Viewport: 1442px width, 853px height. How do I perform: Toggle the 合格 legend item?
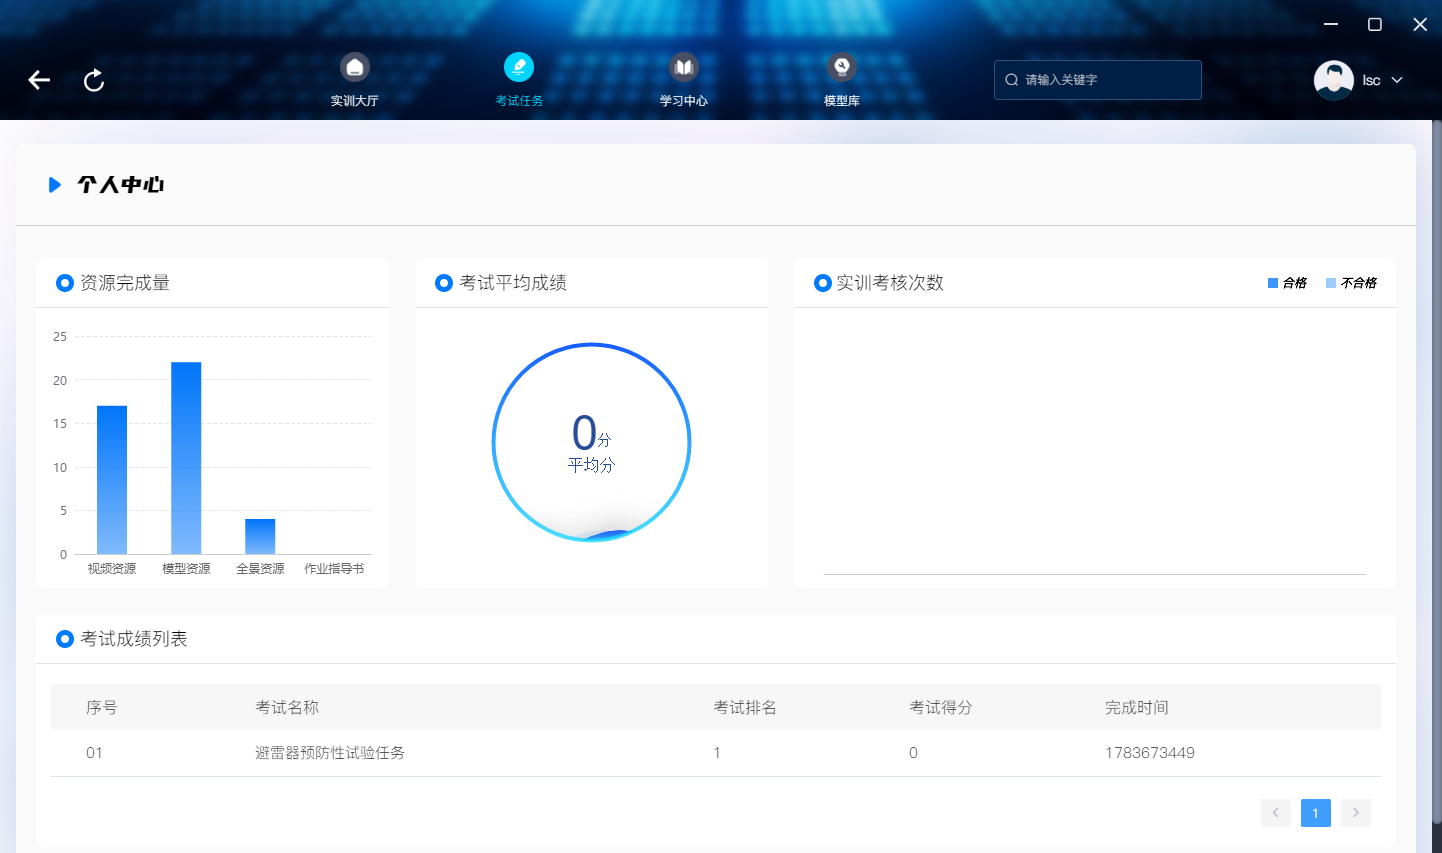pos(1287,283)
